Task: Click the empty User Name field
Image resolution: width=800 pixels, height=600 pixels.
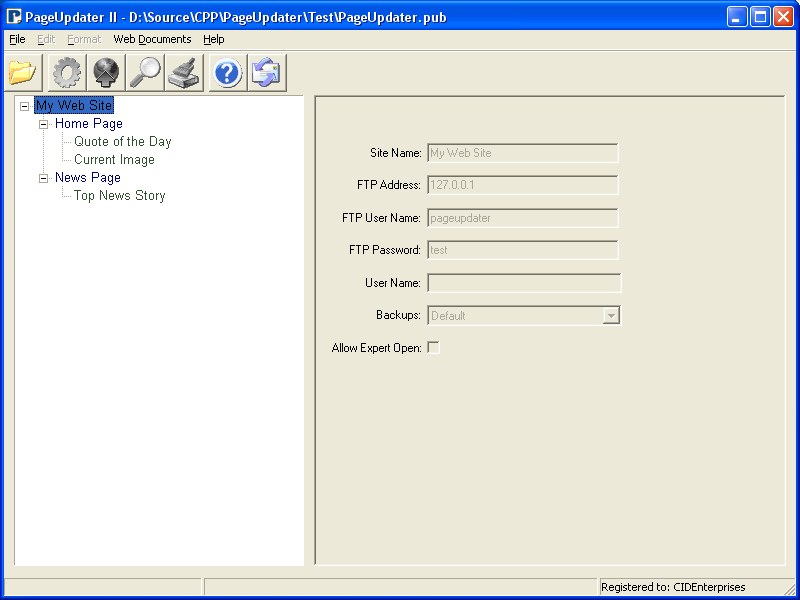Action: point(524,283)
